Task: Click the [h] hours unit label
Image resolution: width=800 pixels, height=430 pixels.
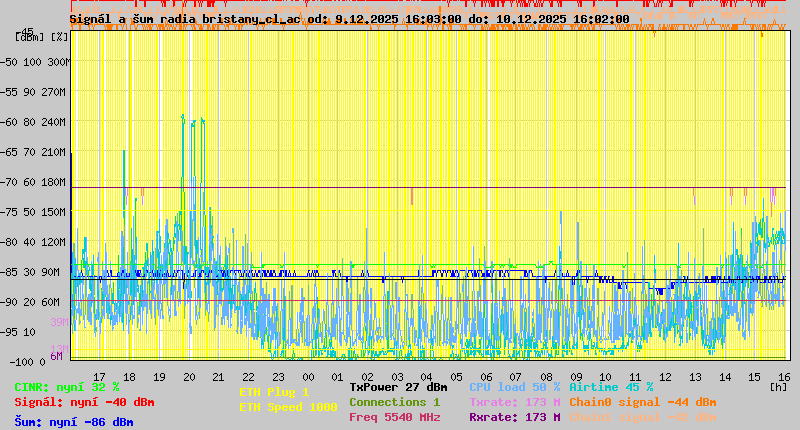Action: 778,386
